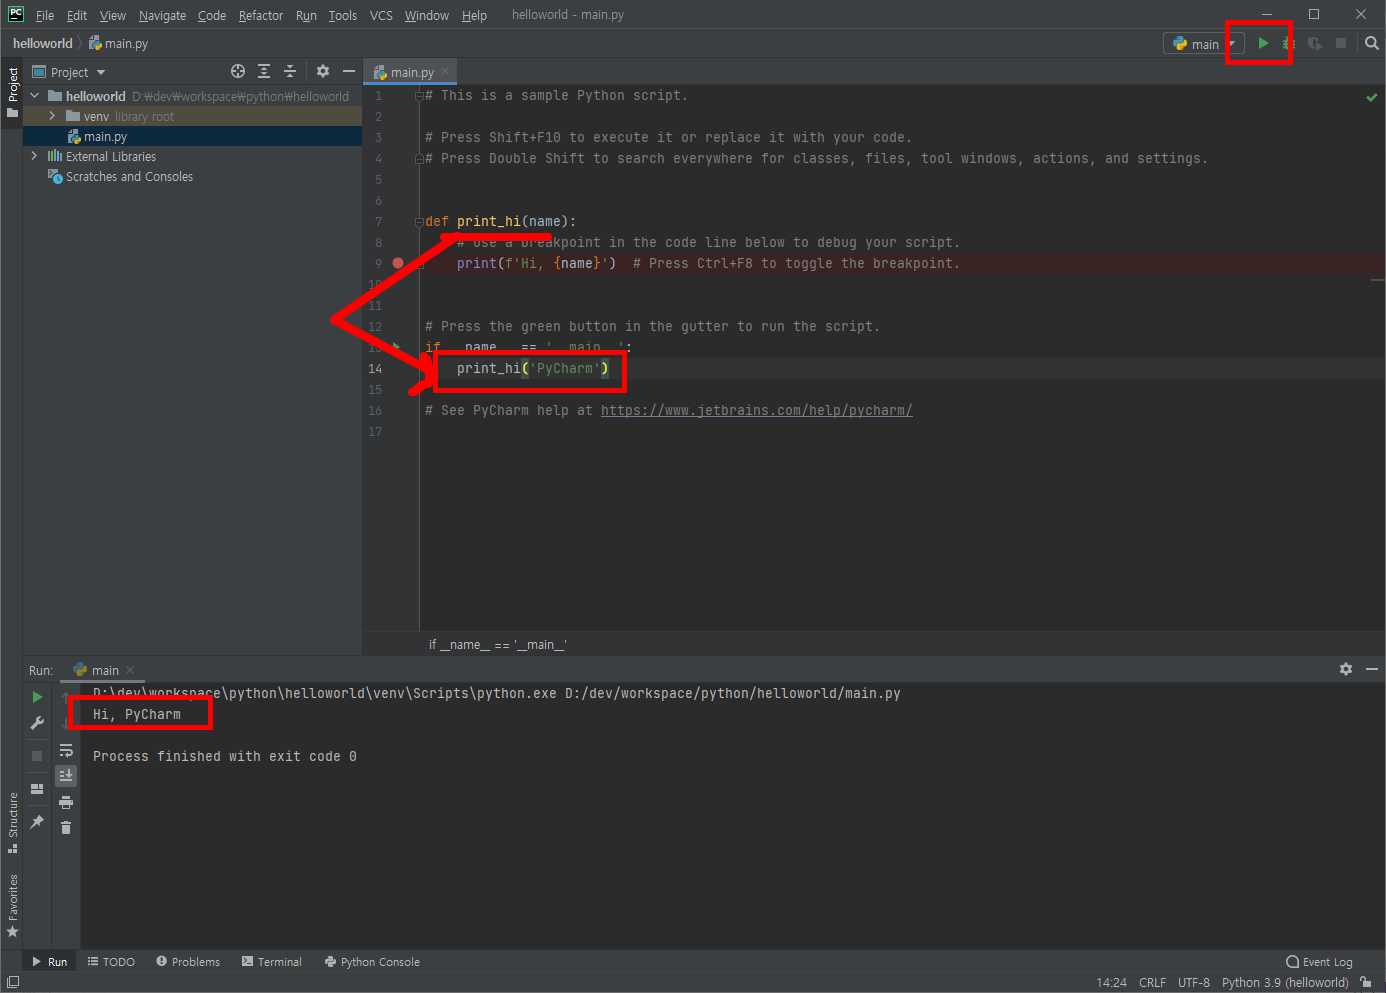Open the Edit menu
The height and width of the screenshot is (993, 1386).
point(77,15)
